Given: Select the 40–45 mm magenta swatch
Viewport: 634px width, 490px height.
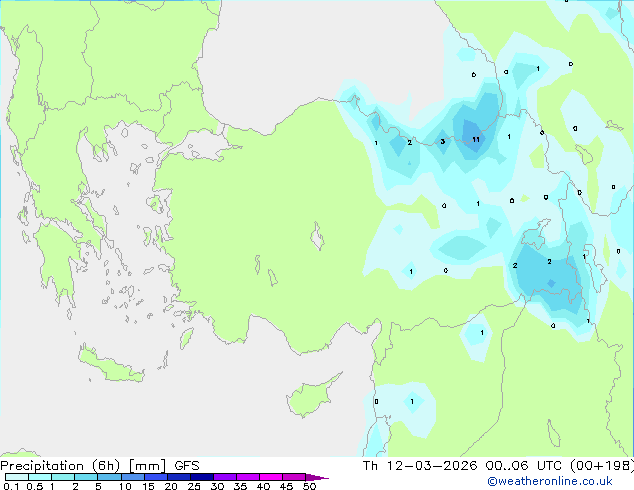Looking at the screenshot, I should [x=271, y=477].
